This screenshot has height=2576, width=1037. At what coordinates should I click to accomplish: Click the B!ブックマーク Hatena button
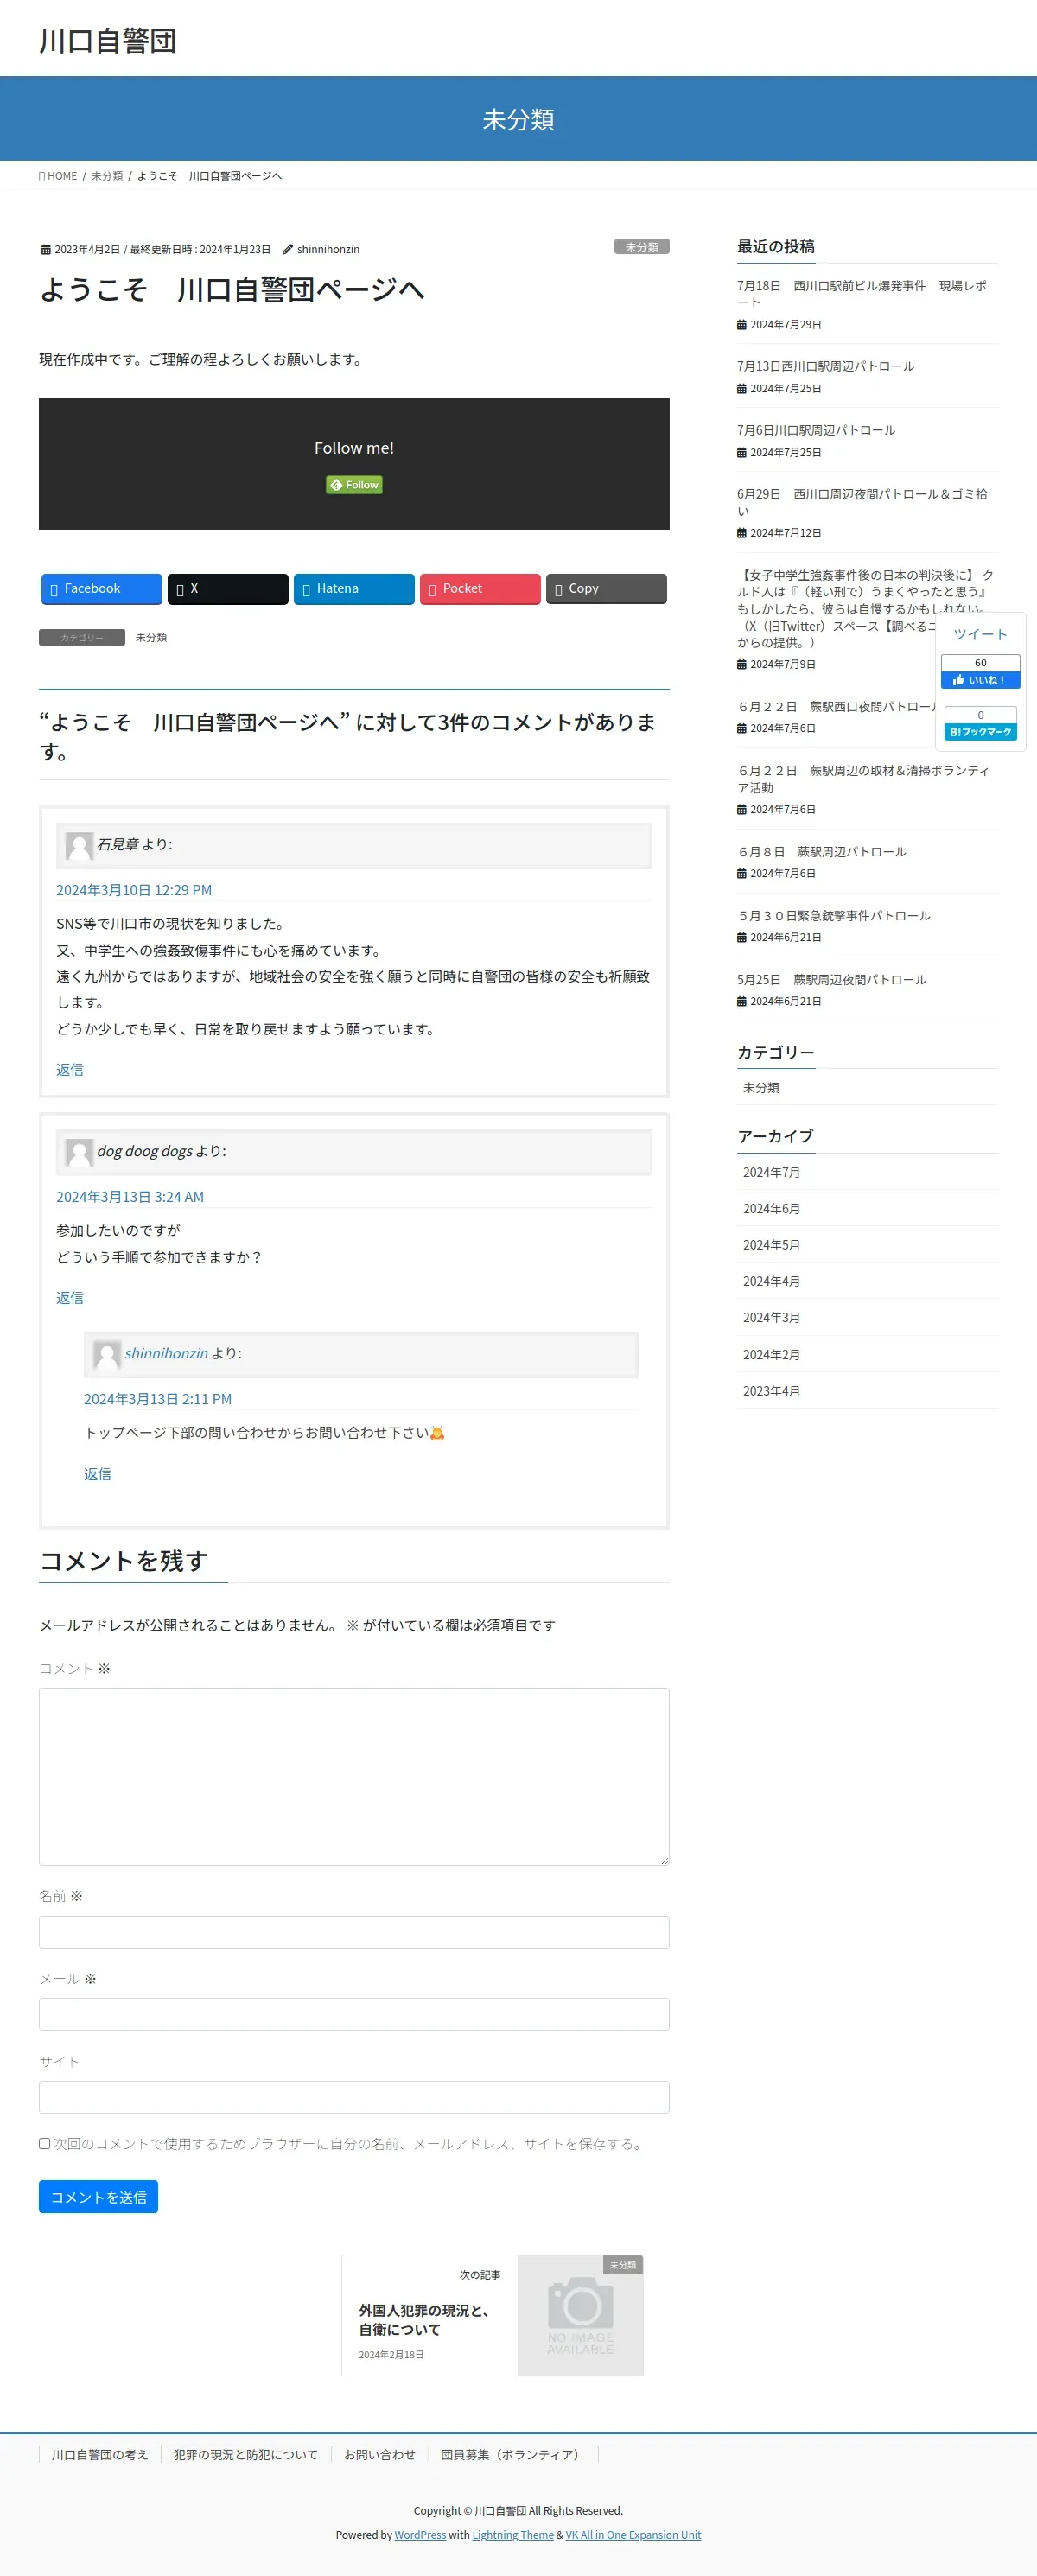(980, 732)
